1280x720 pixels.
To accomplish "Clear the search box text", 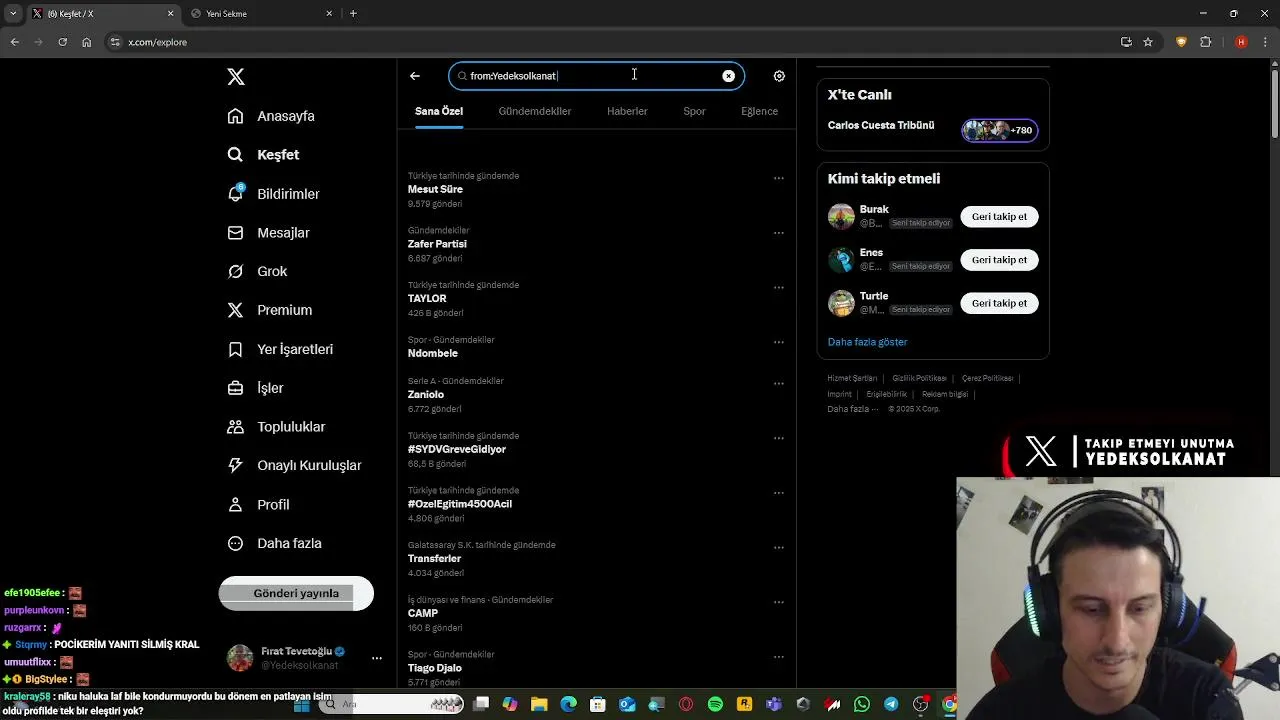I will click(x=729, y=76).
